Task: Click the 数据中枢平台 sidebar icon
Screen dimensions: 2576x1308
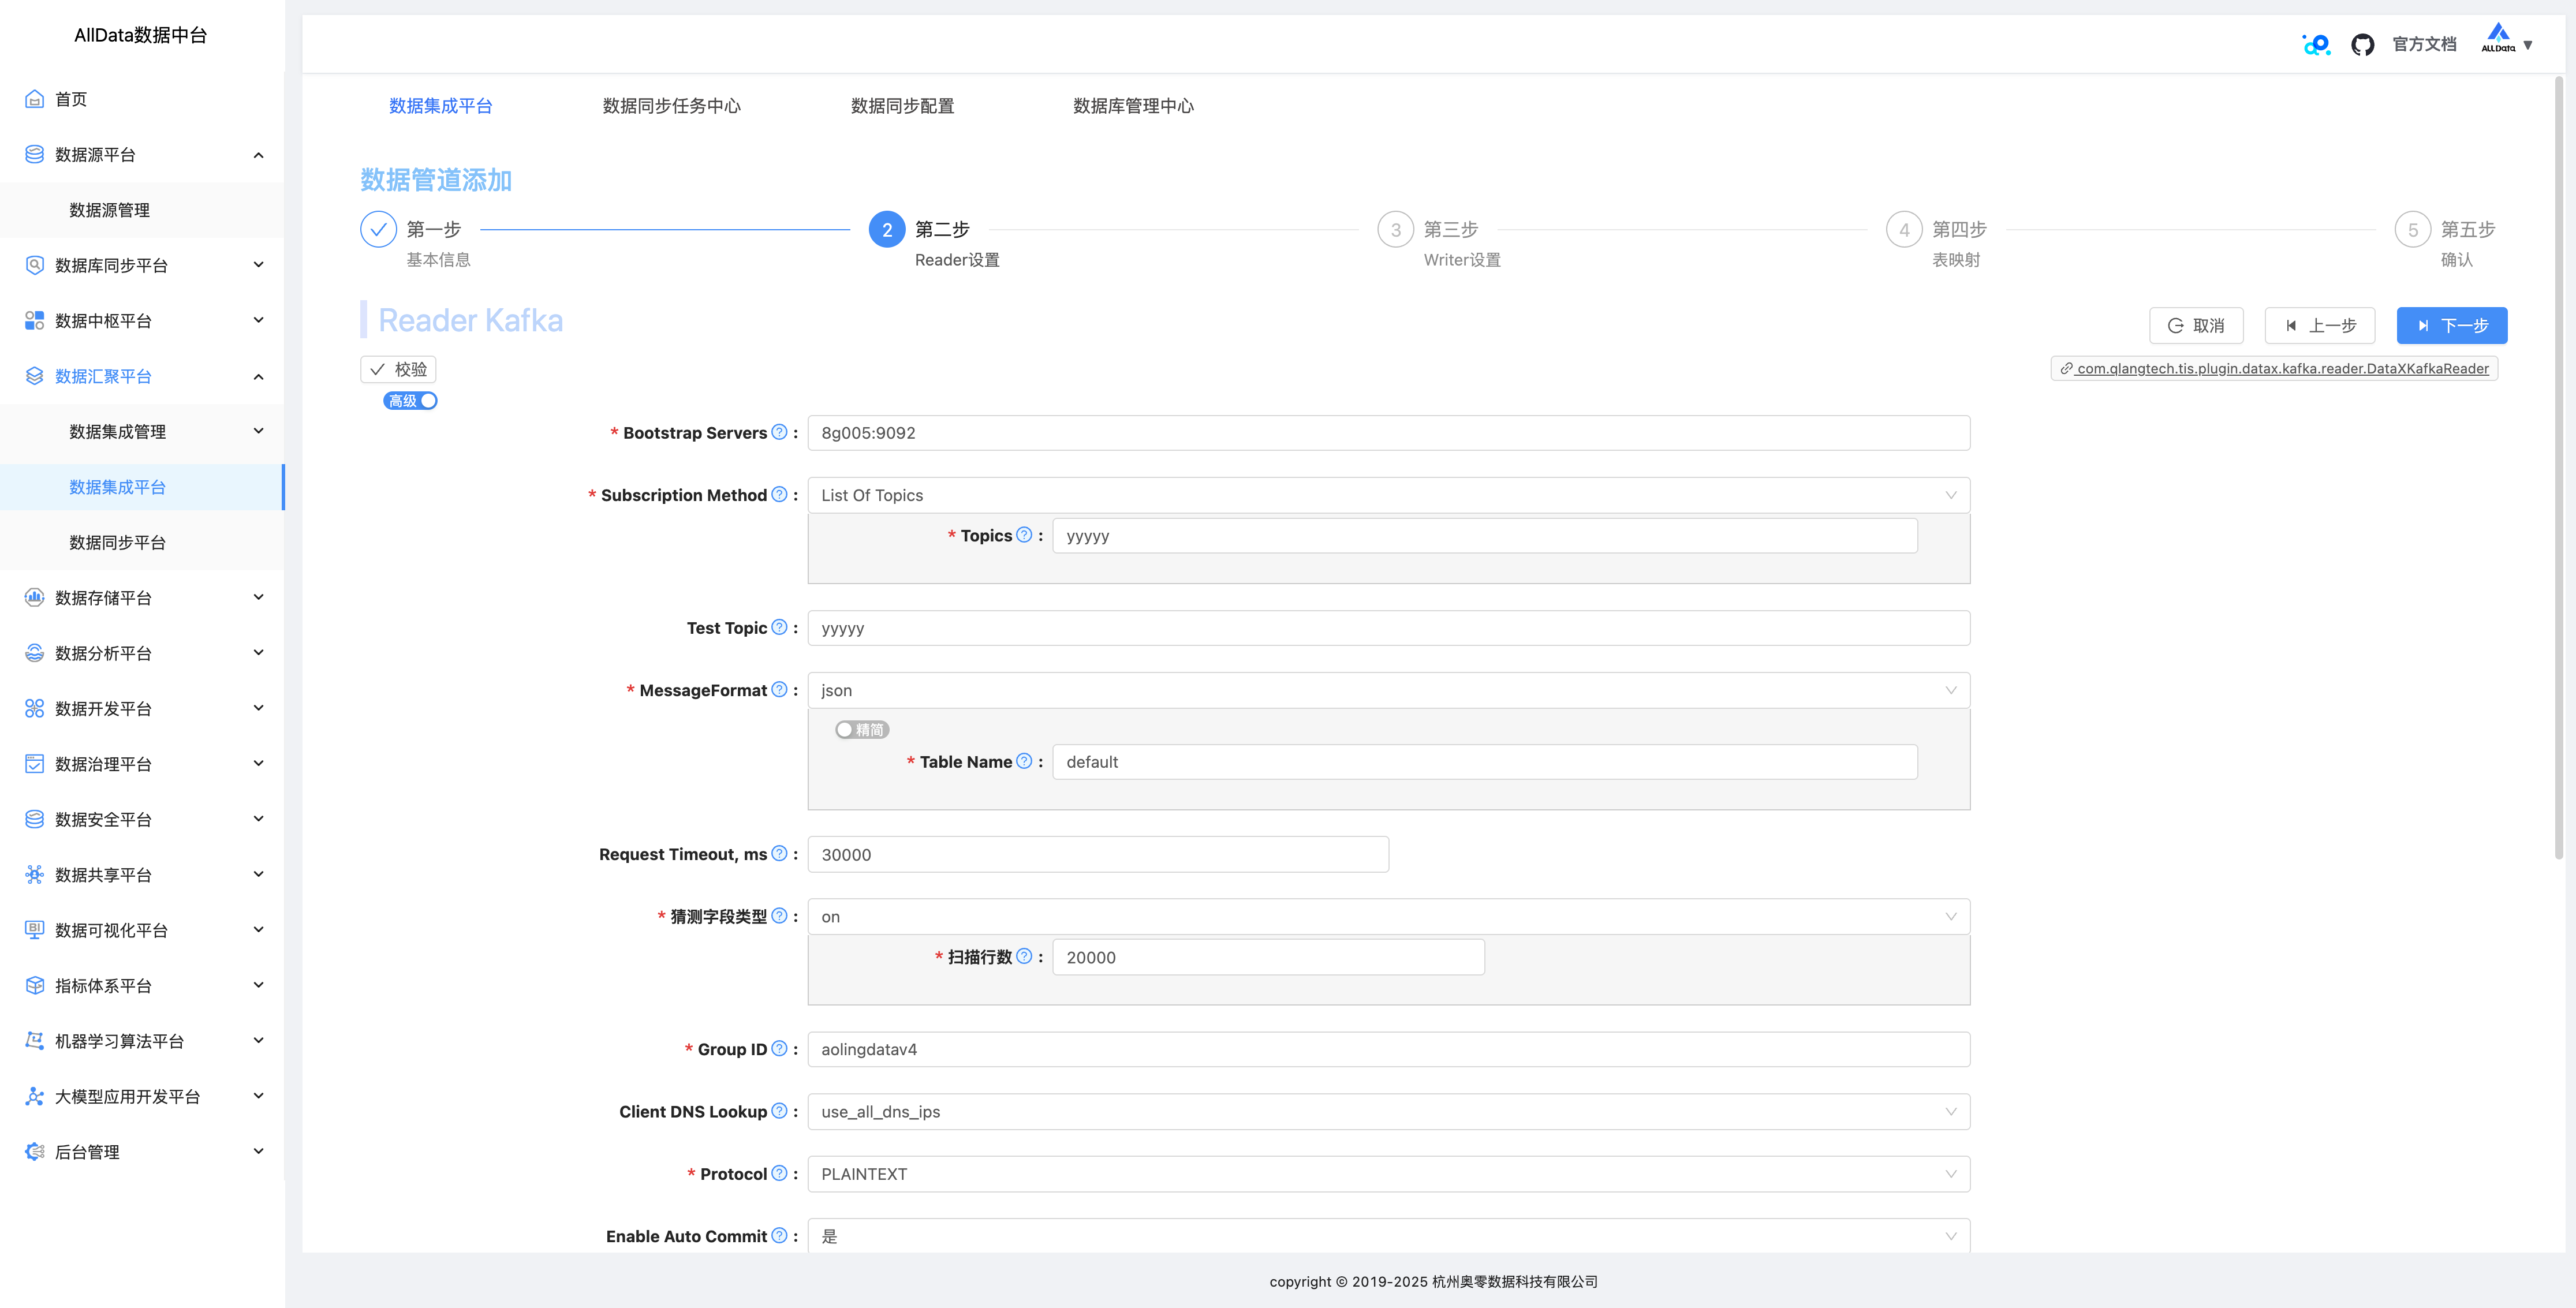Action: [x=34, y=320]
